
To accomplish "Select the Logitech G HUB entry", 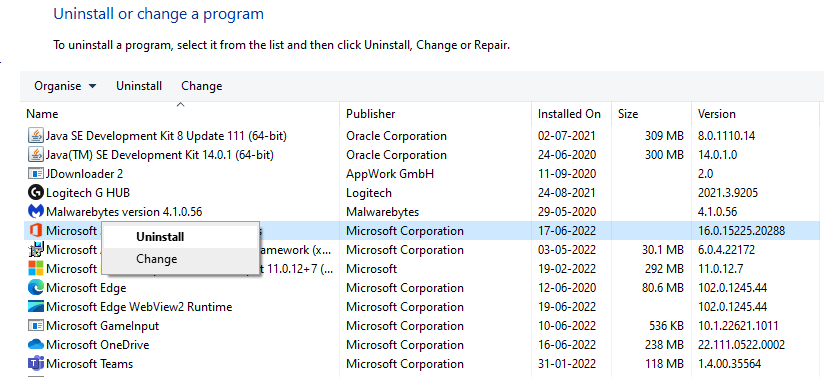I will [88, 192].
